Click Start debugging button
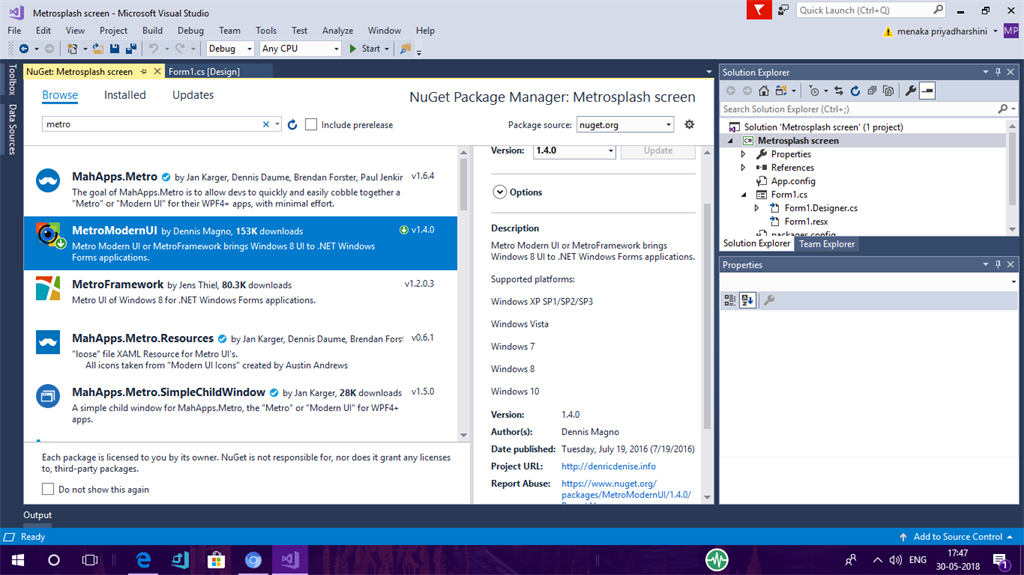 [x=365, y=48]
